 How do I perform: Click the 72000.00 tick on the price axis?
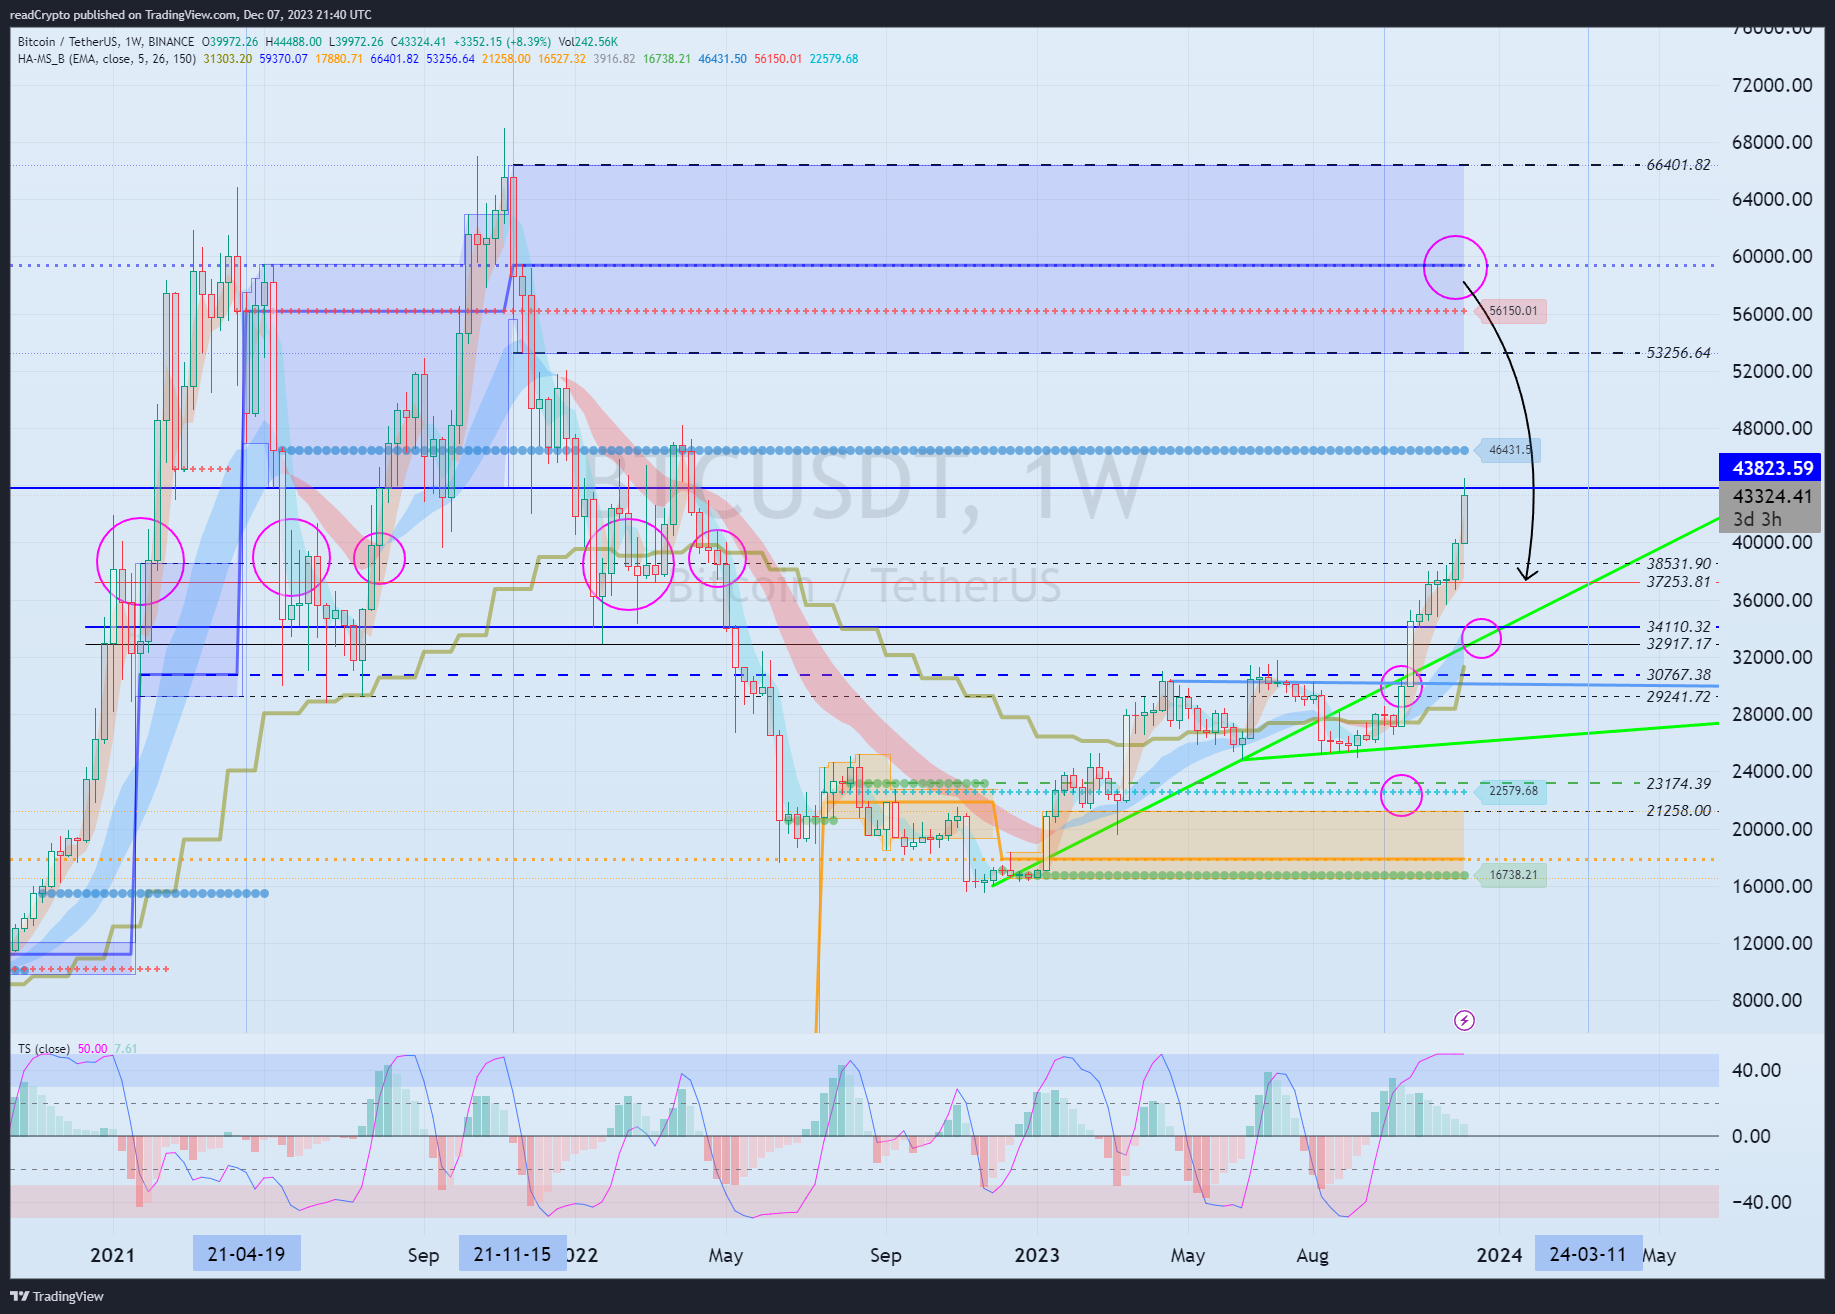(1772, 85)
